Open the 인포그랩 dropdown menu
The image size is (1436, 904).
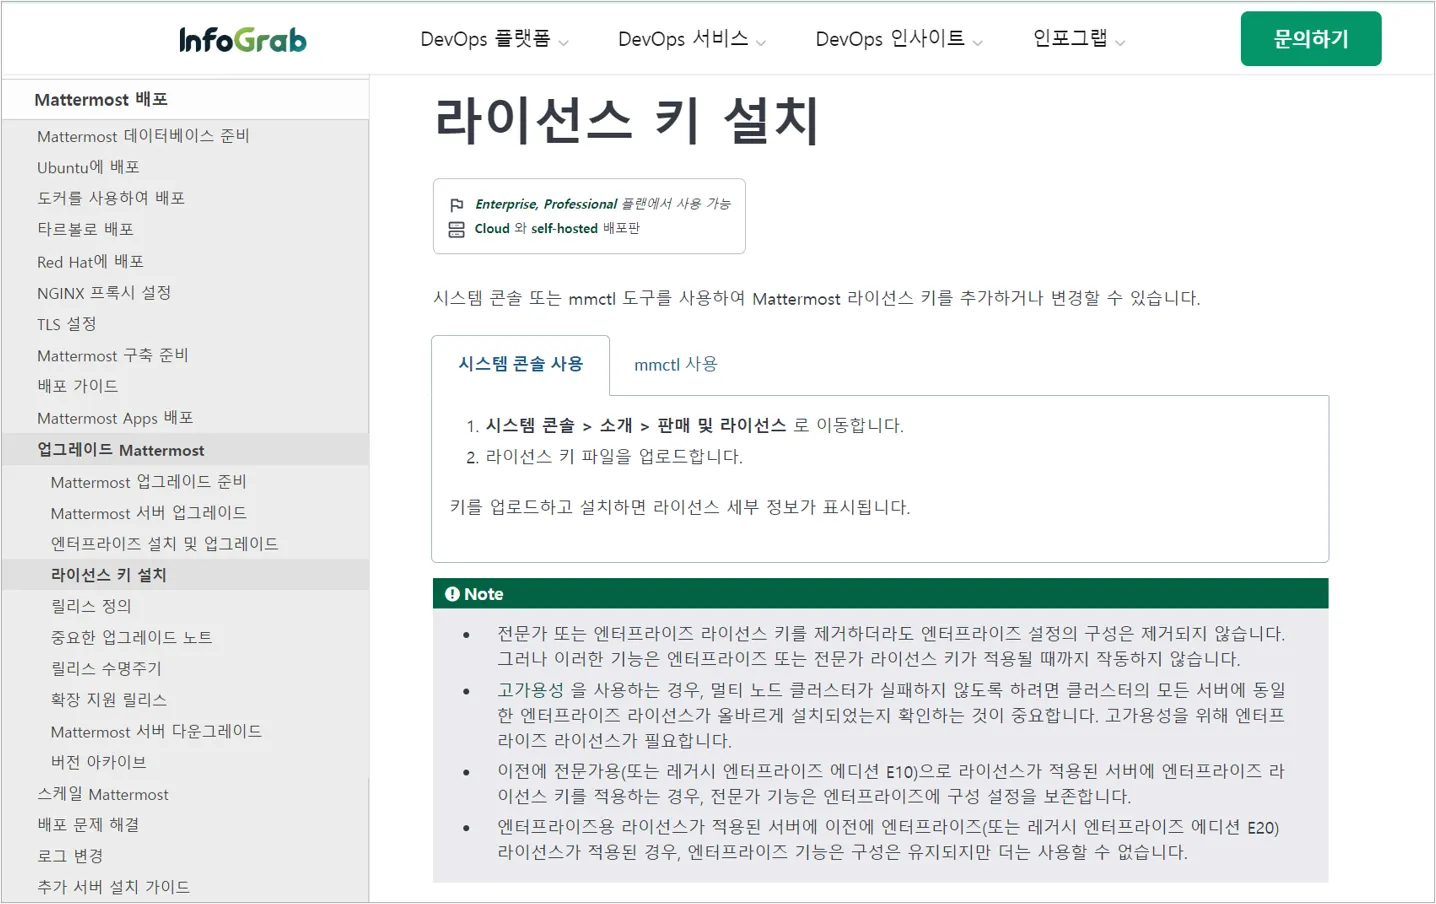tap(1079, 39)
